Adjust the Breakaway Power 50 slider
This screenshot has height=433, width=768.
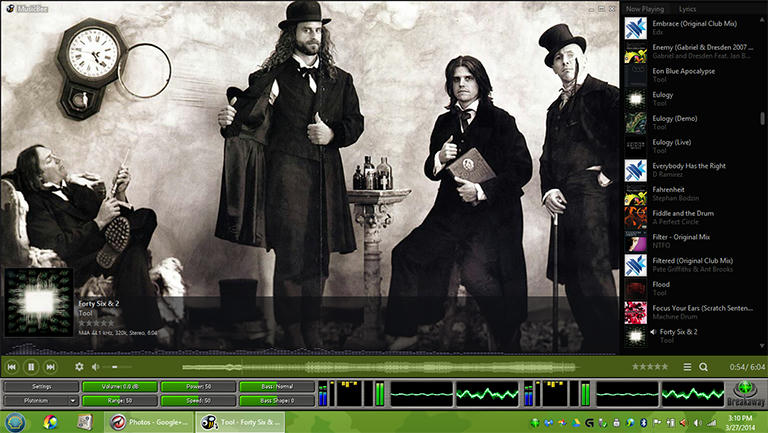198,386
